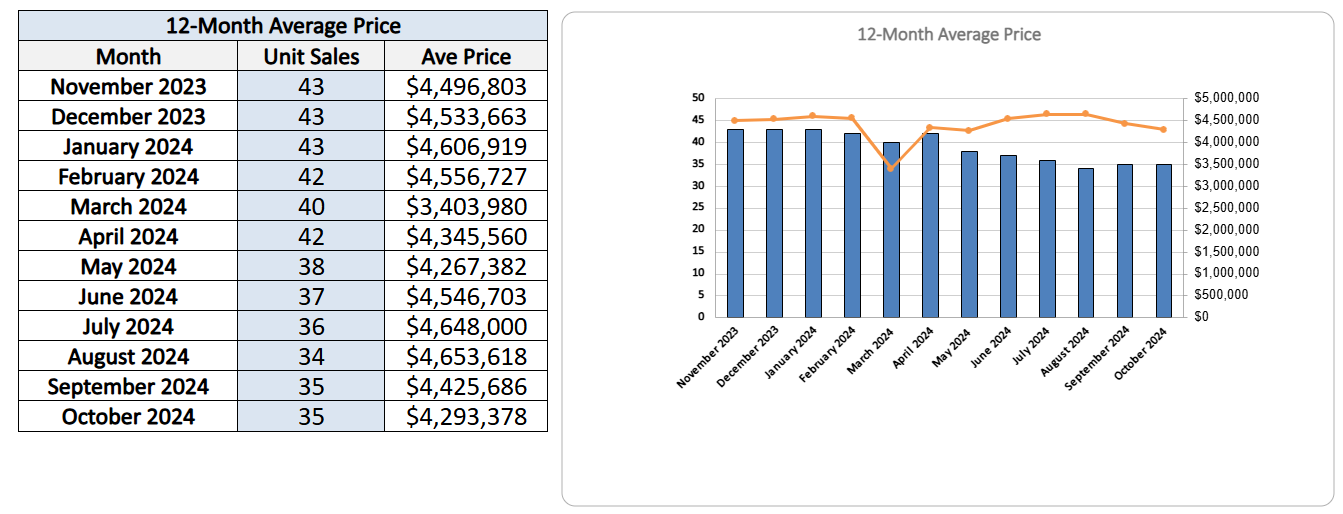Screen dimensions: 1343x514
Task: Select the August 2024 bar in the chart
Action: (1085, 243)
